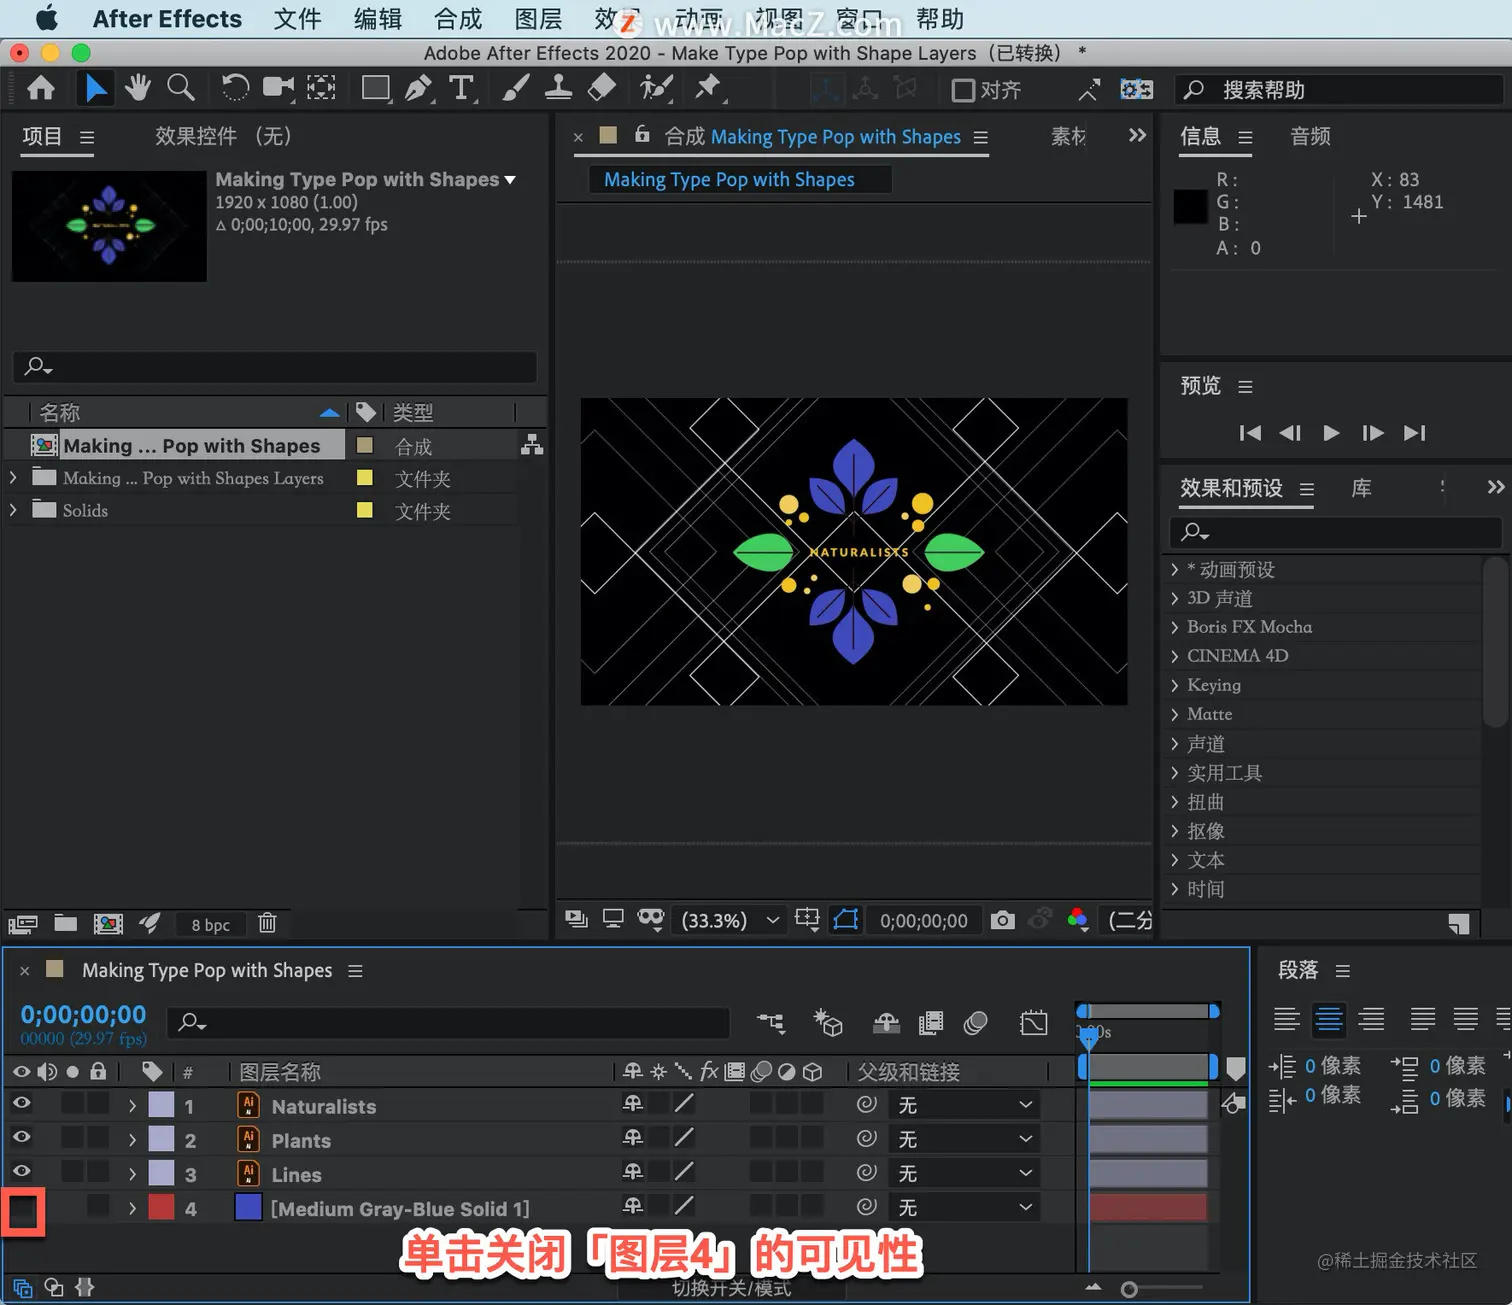Enable the 对齐 snapping checkbox
Viewport: 1512px width, 1305px height.
pyautogui.click(x=963, y=90)
